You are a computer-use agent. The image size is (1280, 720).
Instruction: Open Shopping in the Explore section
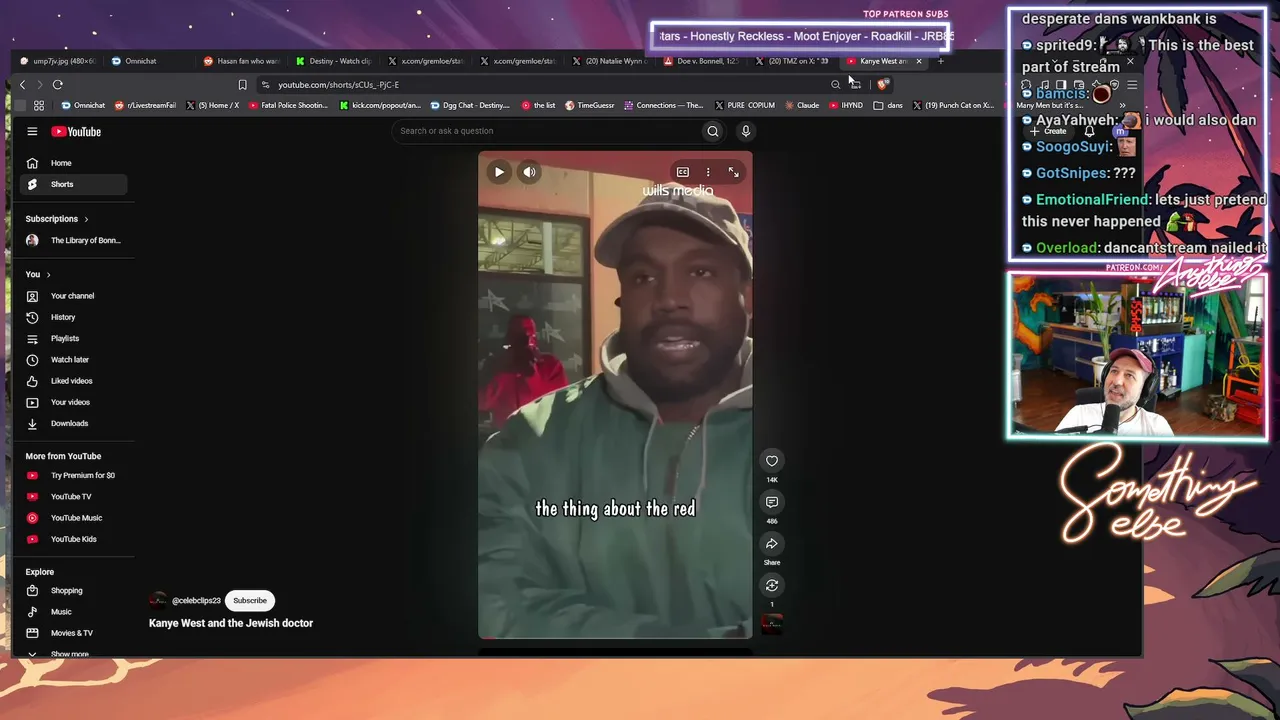pyautogui.click(x=73, y=591)
